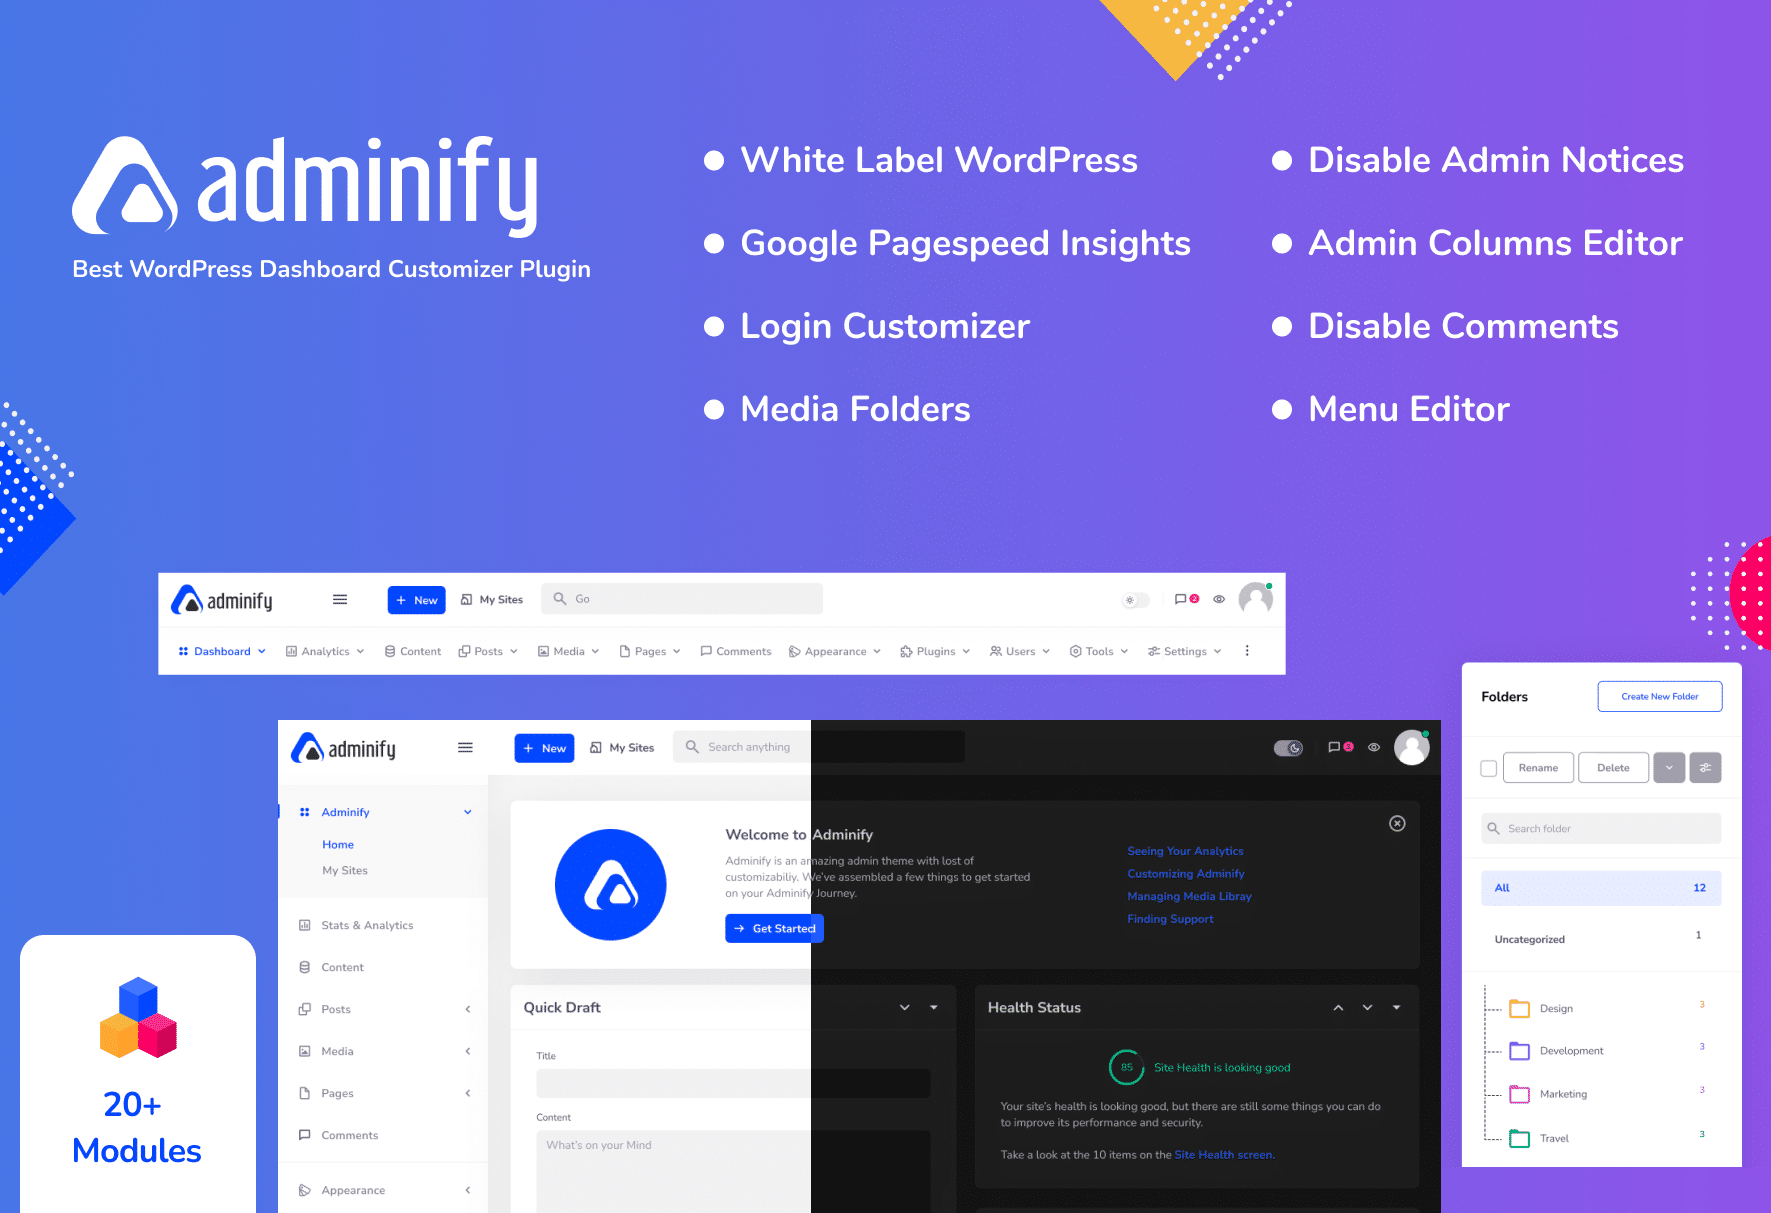Click eye preview icon in dark header
The height and width of the screenshot is (1213, 1771).
click(1374, 747)
